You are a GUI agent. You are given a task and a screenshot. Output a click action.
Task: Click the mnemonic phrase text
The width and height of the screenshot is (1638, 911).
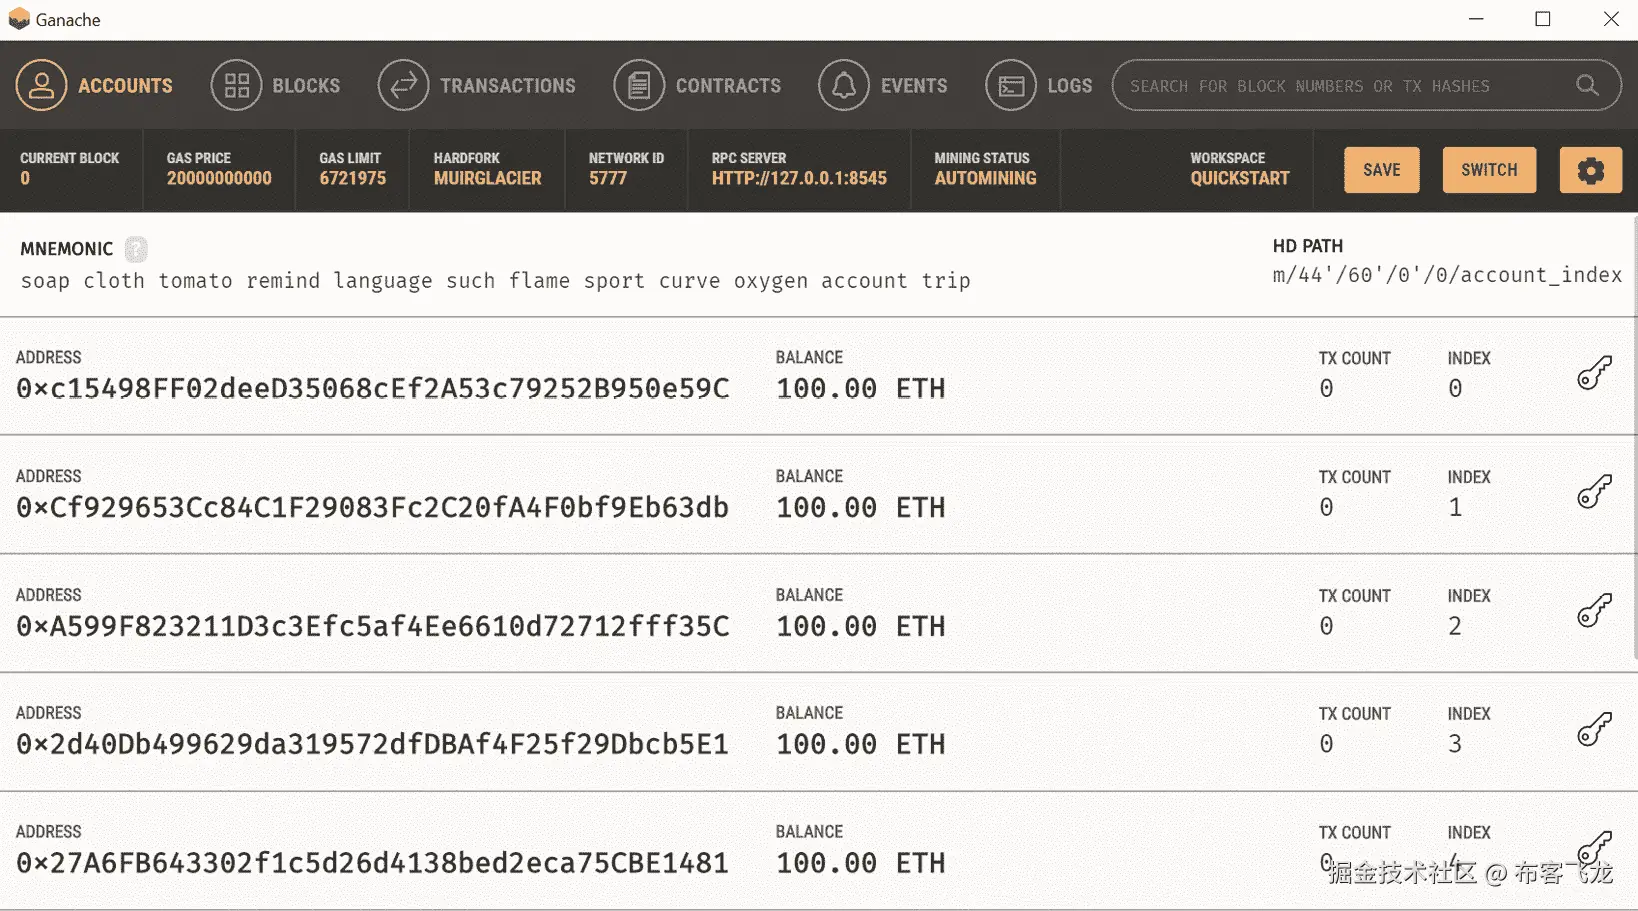point(495,281)
